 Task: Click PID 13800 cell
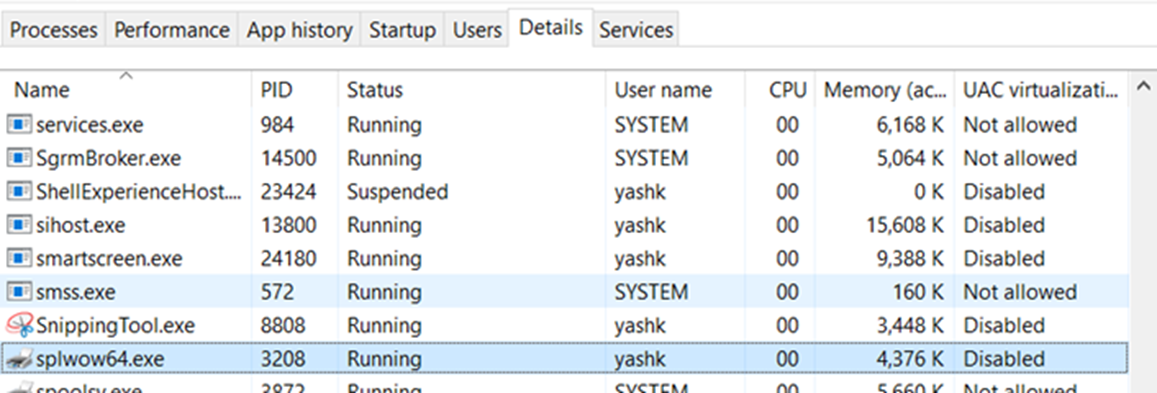coord(289,225)
